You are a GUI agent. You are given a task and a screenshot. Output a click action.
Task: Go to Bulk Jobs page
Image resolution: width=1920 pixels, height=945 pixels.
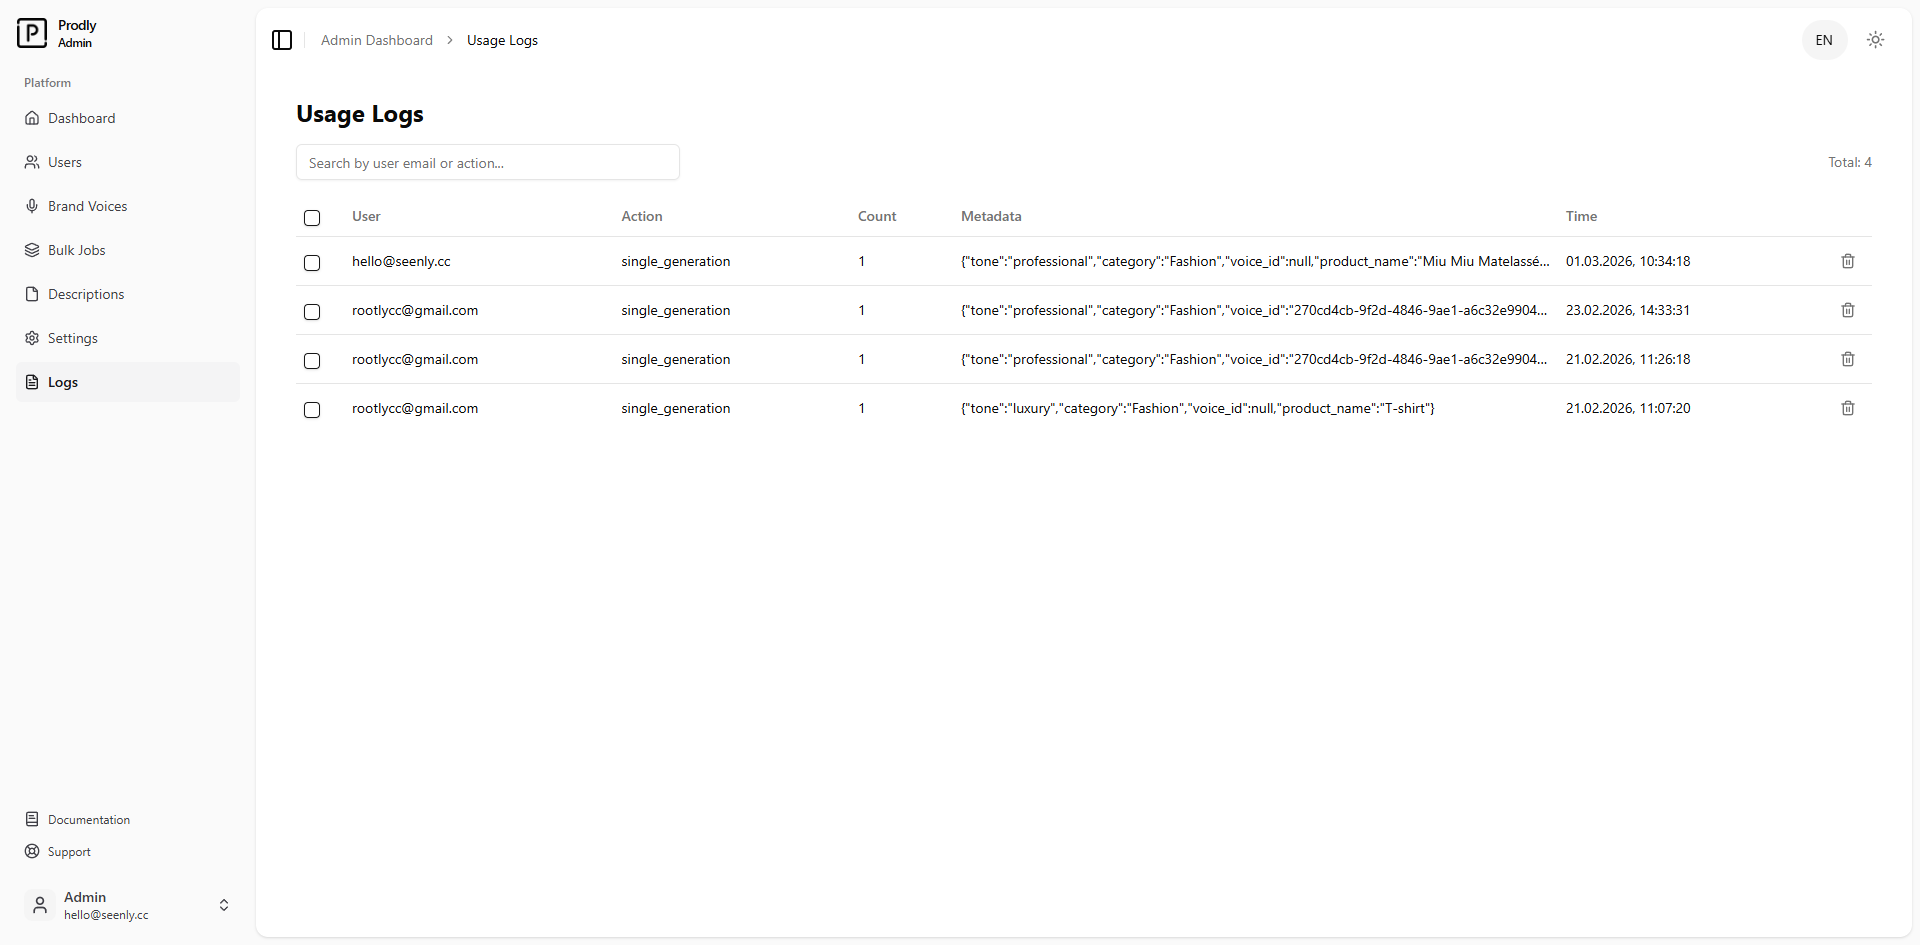[76, 250]
